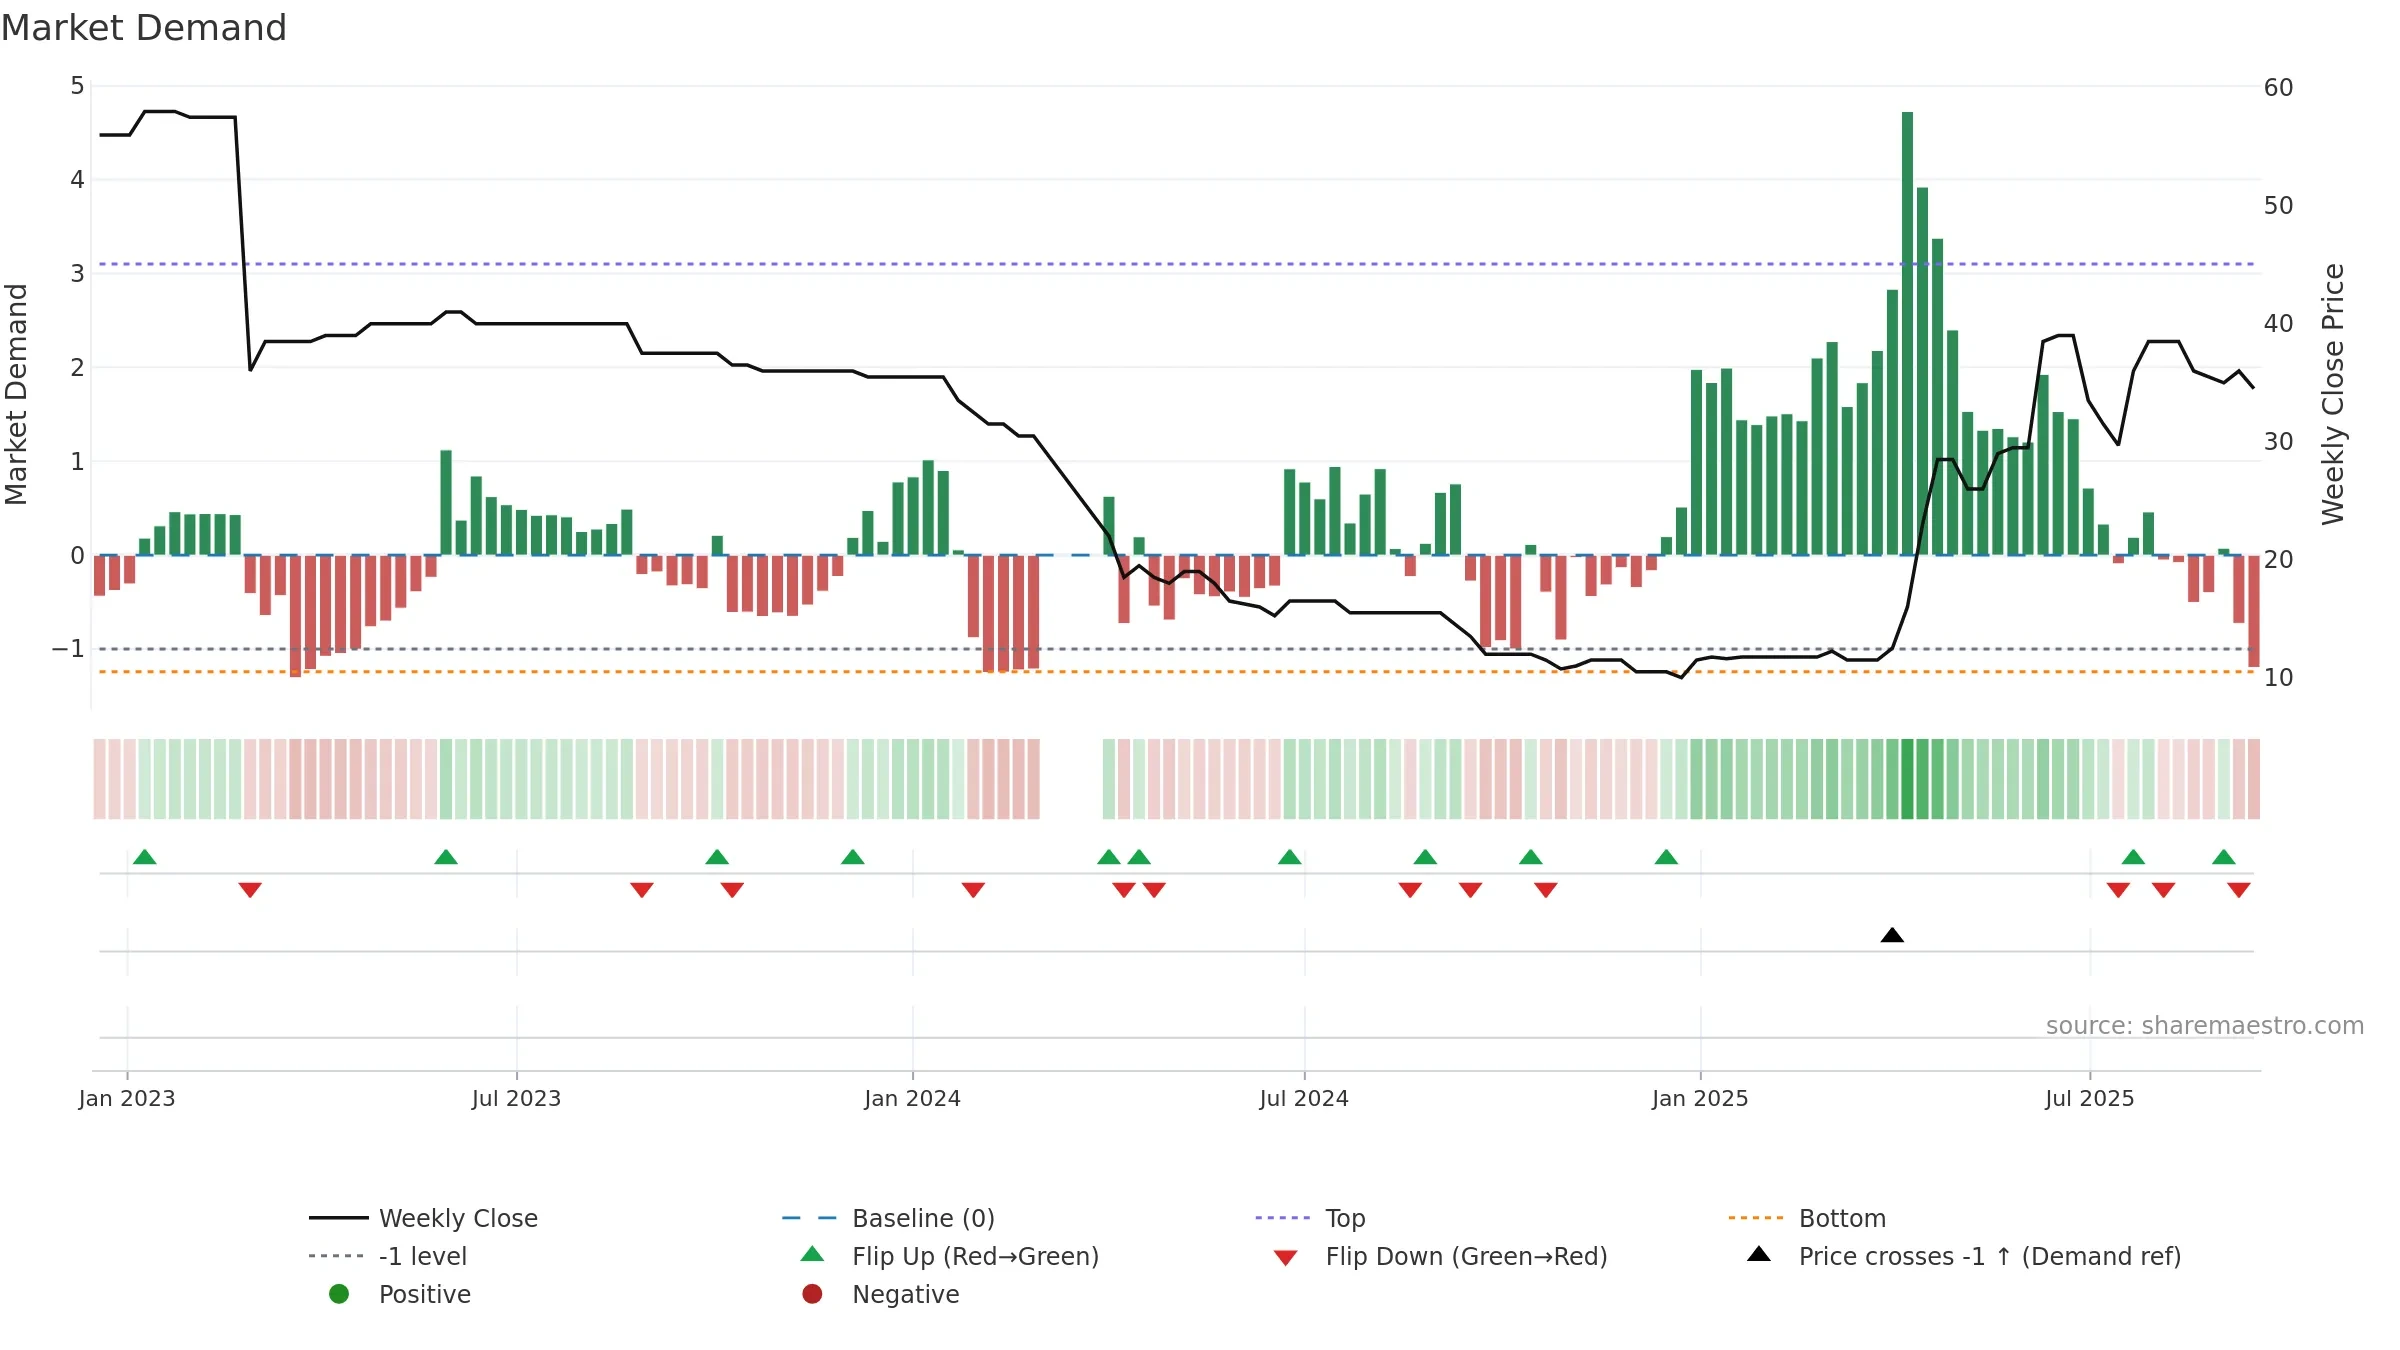The width and height of the screenshot is (2400, 1350).
Task: Click the black Price crosses -1 triangle marker
Action: click(1892, 935)
